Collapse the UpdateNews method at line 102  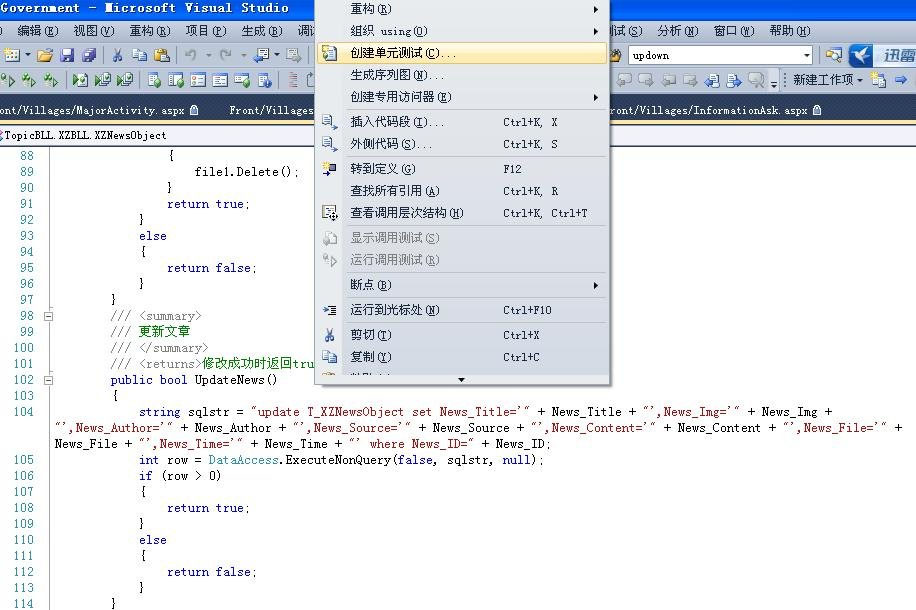(49, 380)
